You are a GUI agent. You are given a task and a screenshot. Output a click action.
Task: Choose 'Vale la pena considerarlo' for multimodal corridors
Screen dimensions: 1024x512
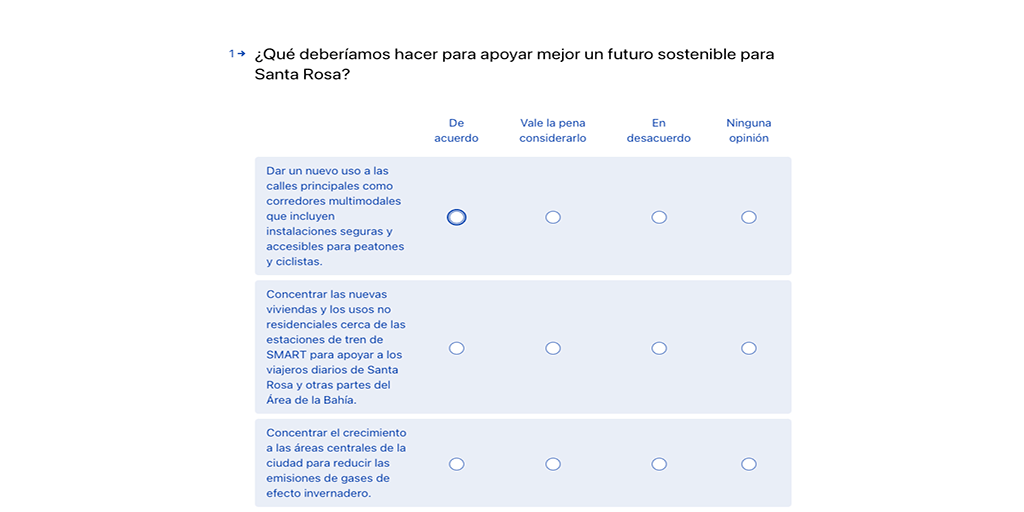552,217
